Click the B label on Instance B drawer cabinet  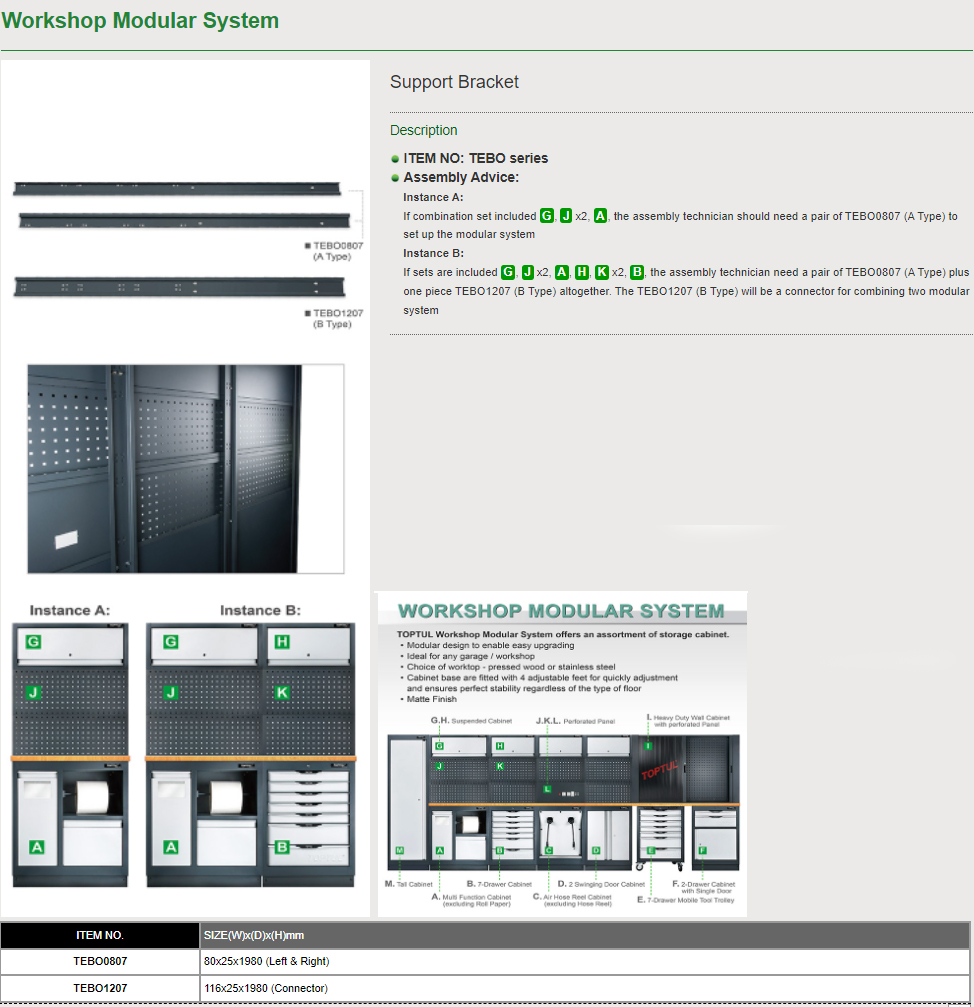click(x=282, y=847)
